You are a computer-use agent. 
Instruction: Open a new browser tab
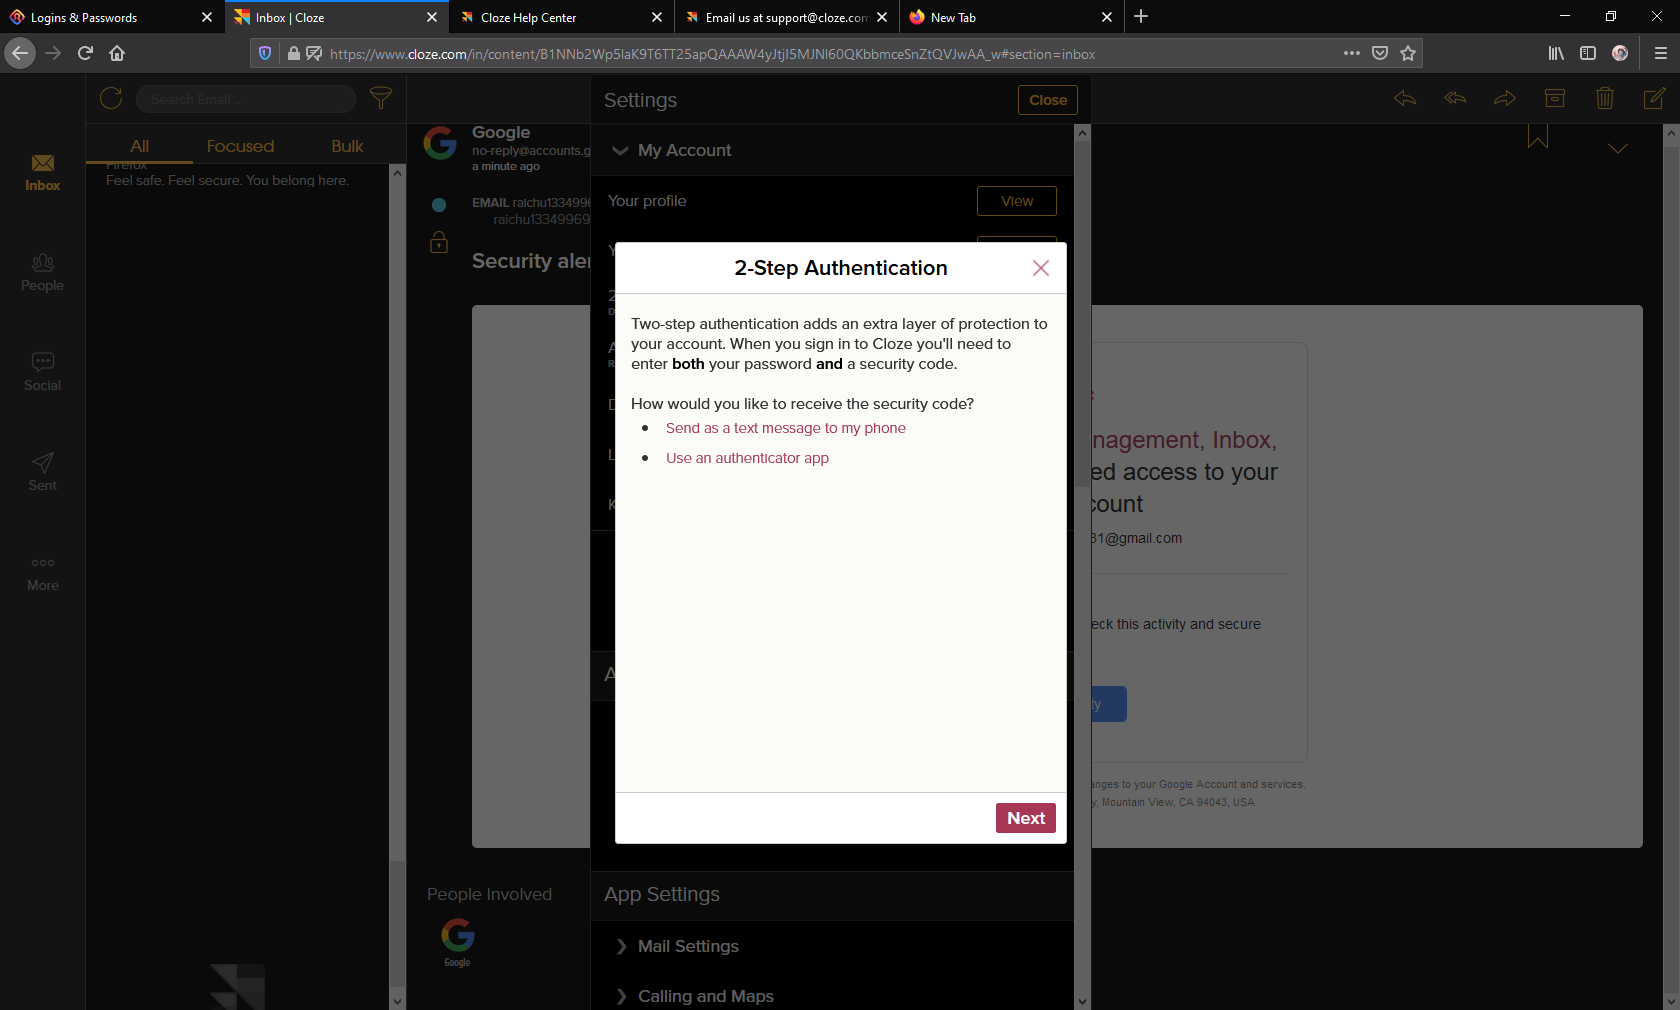(x=1141, y=16)
